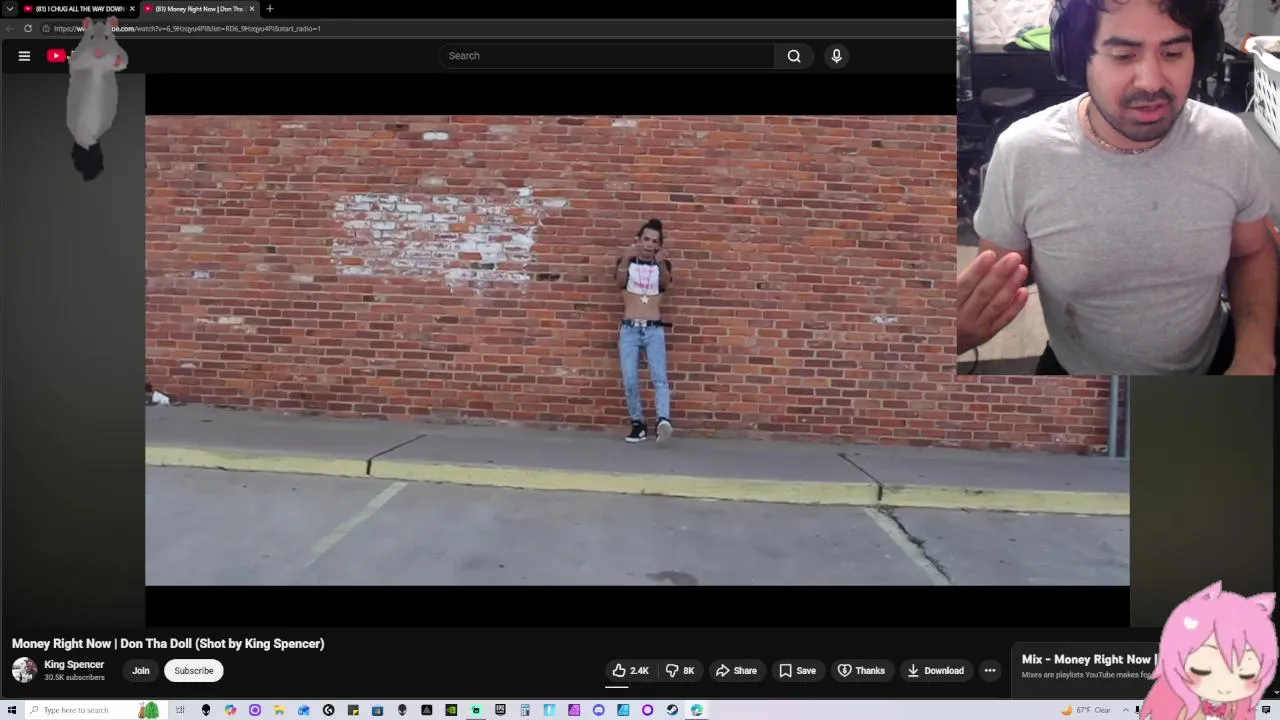This screenshot has height=720, width=1280.
Task: Expand hidden system tray icons chevron
Action: pos(1126,710)
